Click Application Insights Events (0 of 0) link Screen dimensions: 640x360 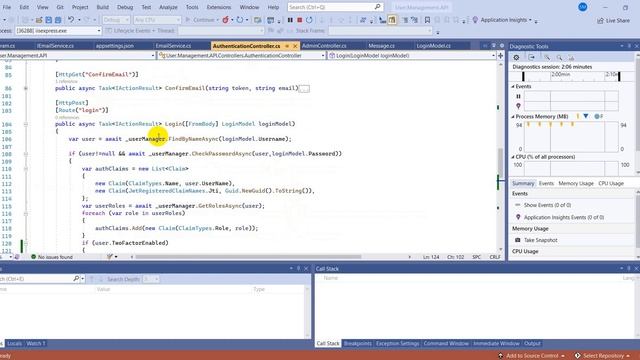564,218
